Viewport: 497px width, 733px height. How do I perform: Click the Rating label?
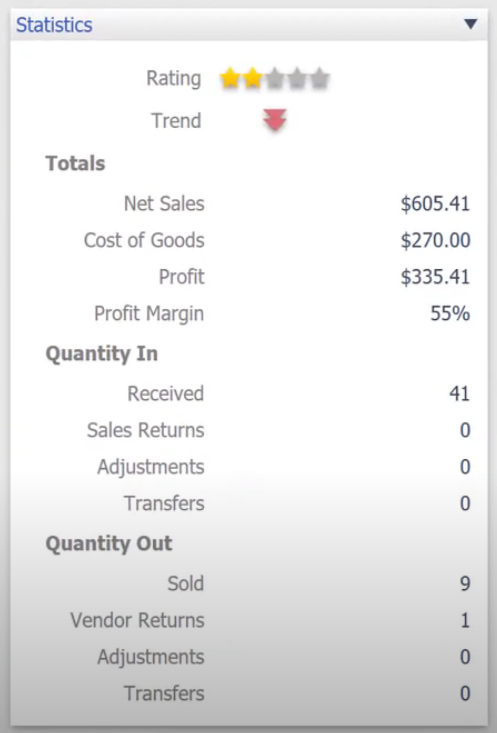coord(173,79)
